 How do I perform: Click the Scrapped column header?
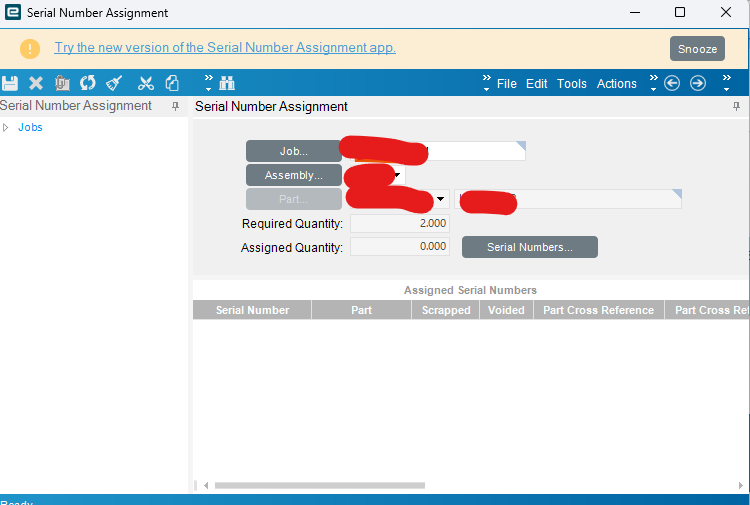tap(446, 310)
